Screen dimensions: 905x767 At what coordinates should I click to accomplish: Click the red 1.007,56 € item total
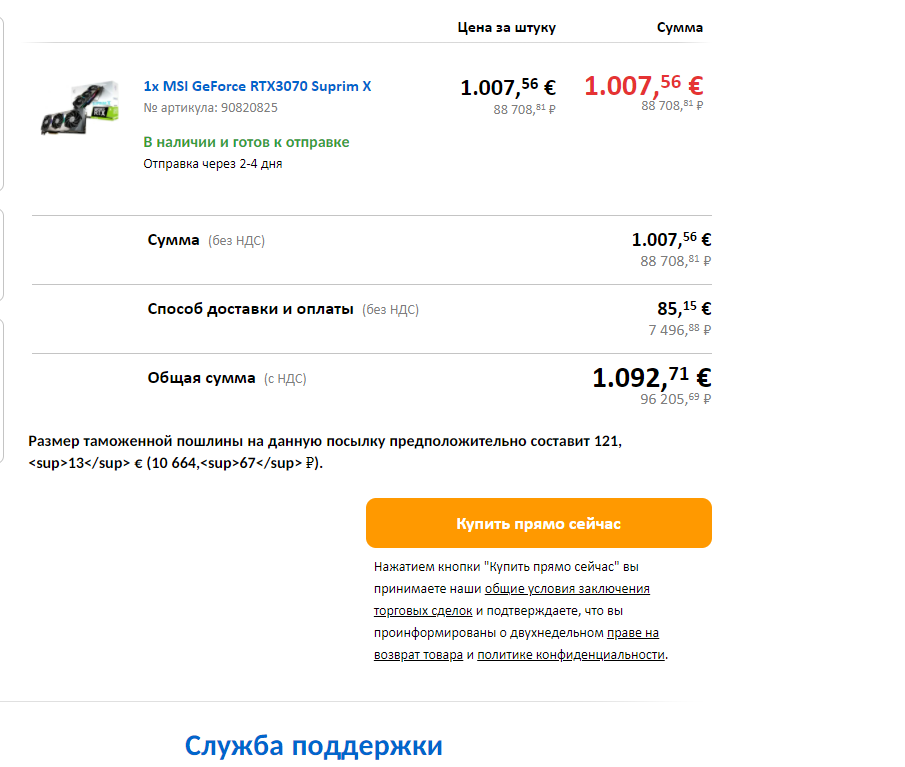click(x=643, y=86)
